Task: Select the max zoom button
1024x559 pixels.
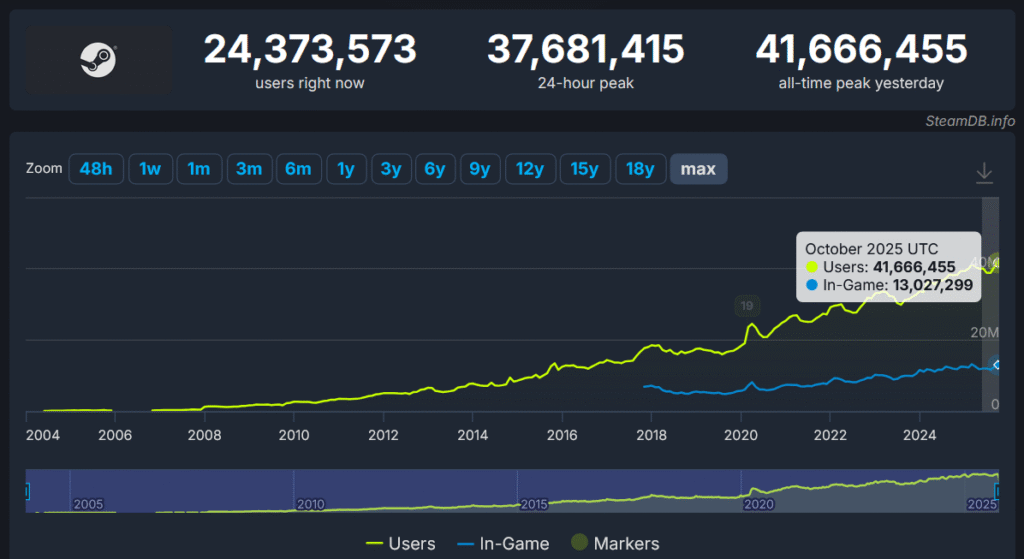Action: click(x=698, y=169)
